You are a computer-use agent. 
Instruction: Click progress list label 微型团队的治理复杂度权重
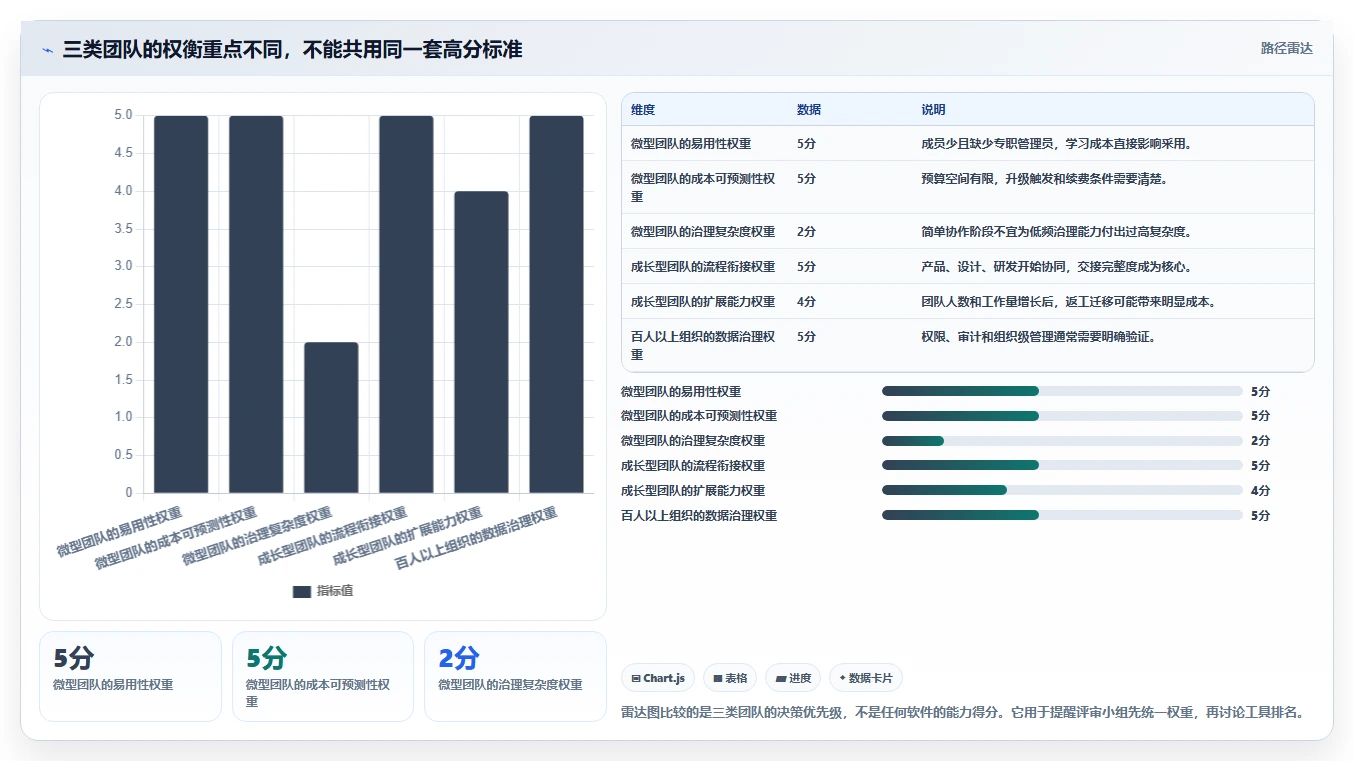[693, 441]
